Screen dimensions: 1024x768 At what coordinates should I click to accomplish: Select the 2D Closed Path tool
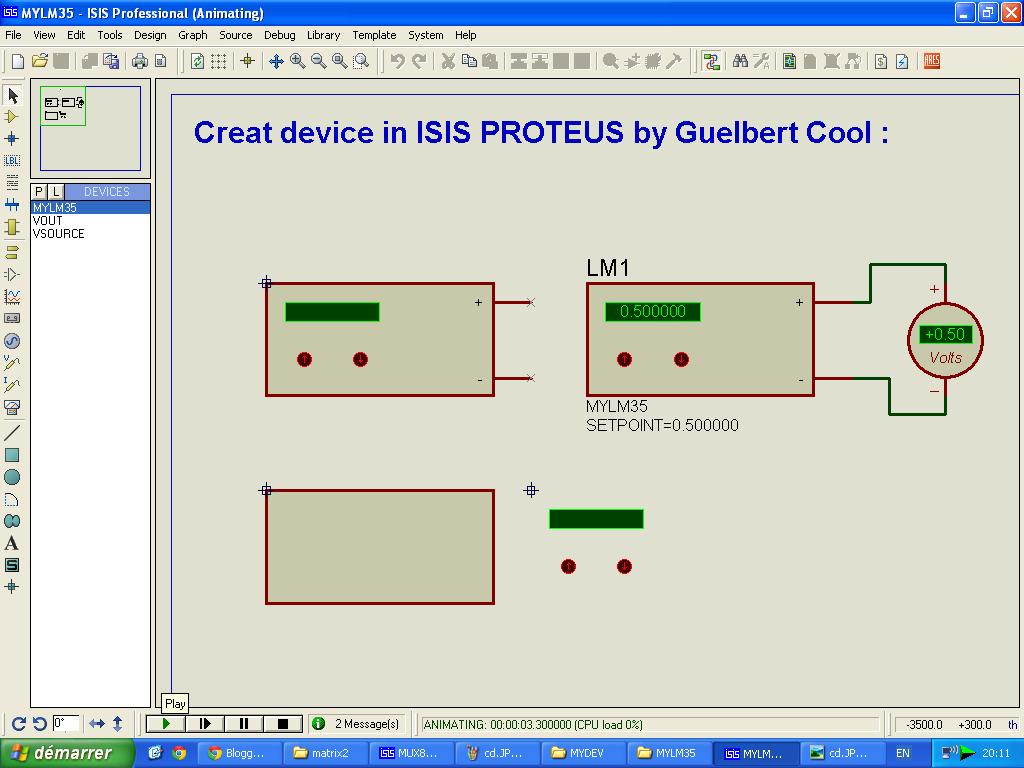12,521
